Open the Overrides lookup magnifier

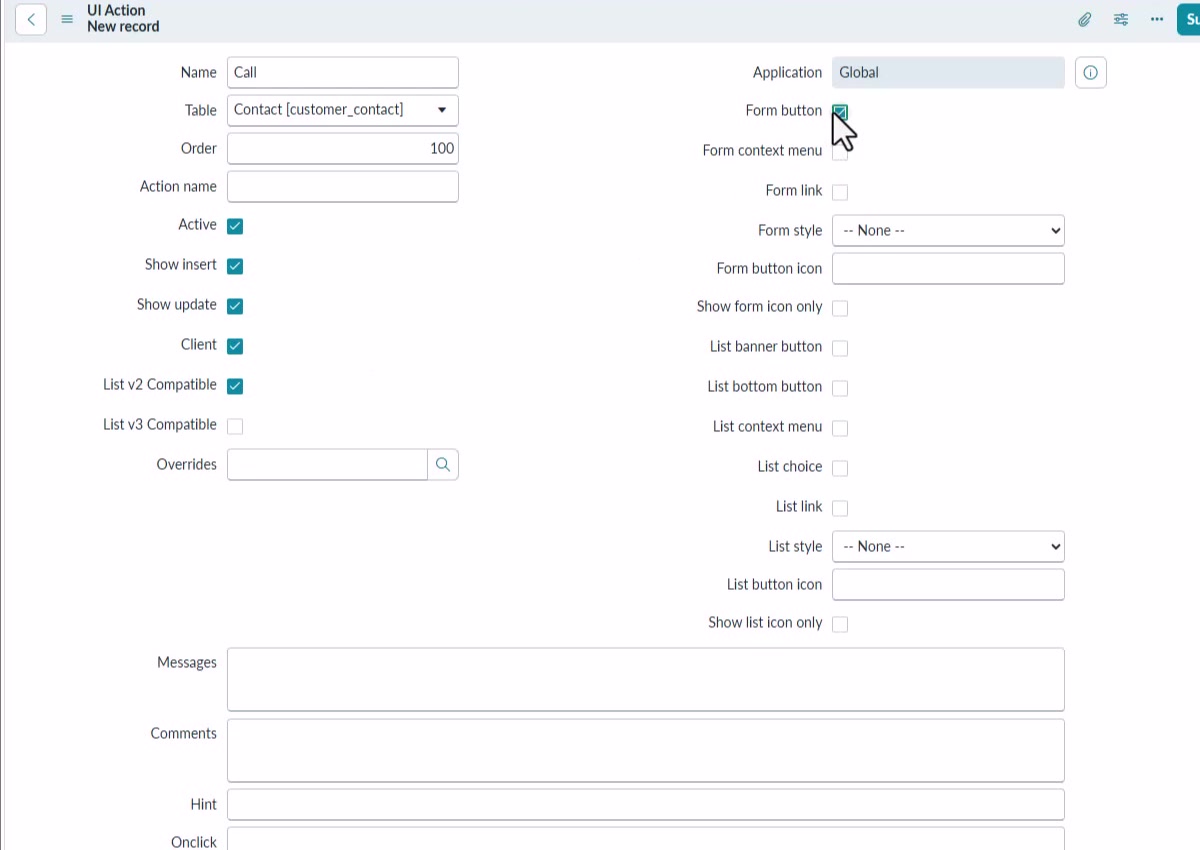point(443,465)
